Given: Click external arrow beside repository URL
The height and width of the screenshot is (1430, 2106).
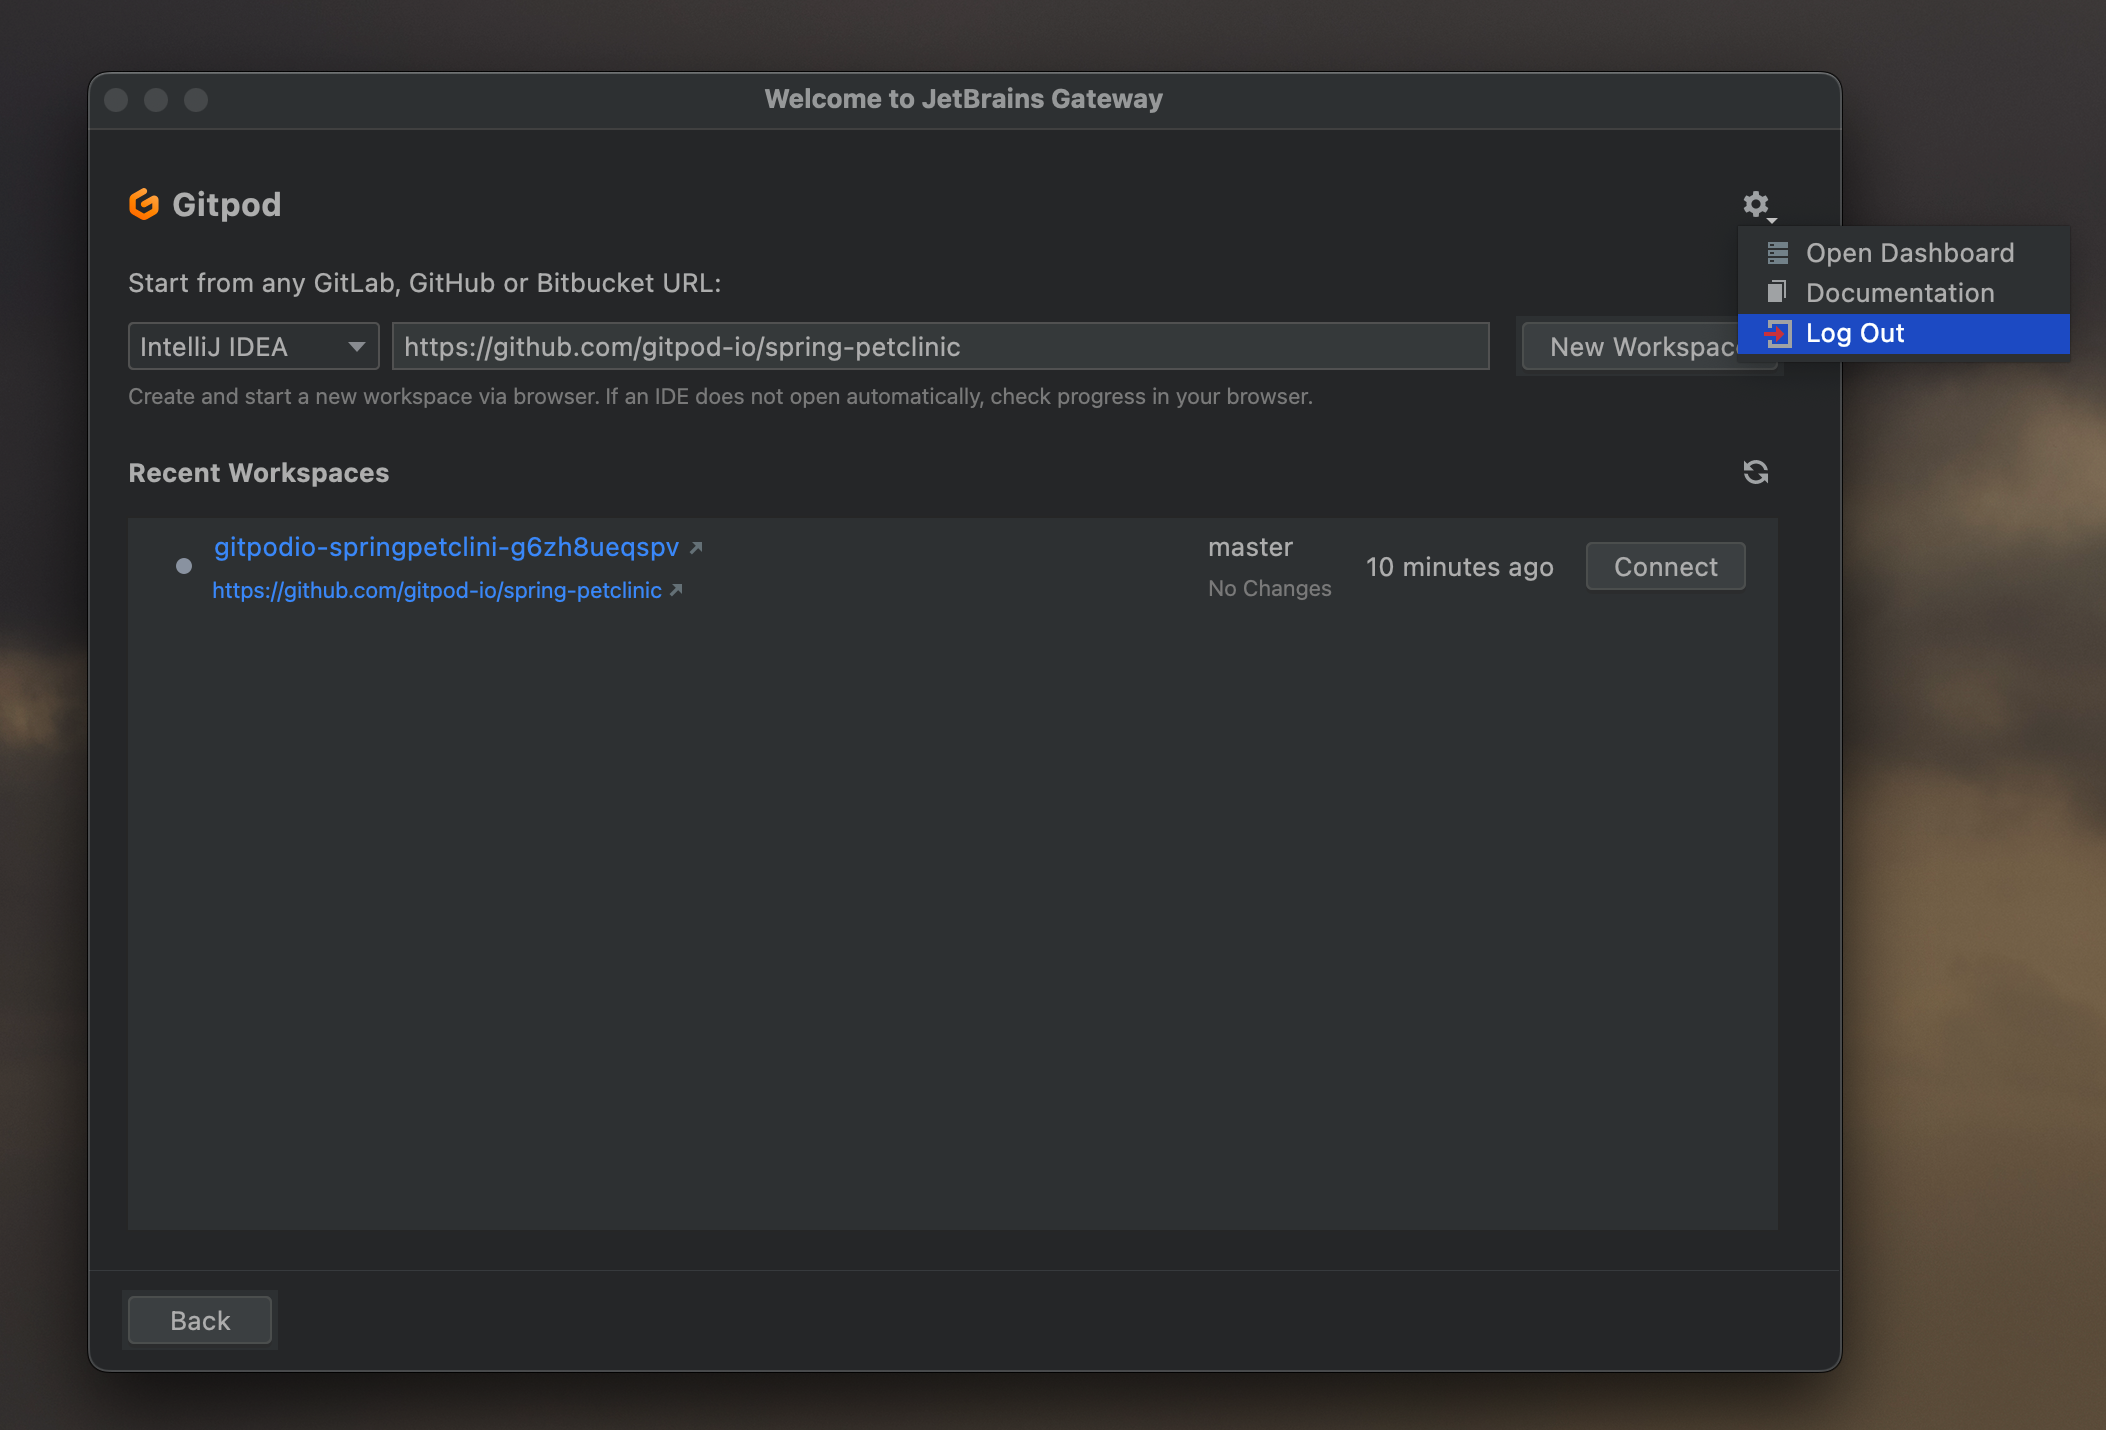Looking at the screenshot, I should (x=677, y=590).
